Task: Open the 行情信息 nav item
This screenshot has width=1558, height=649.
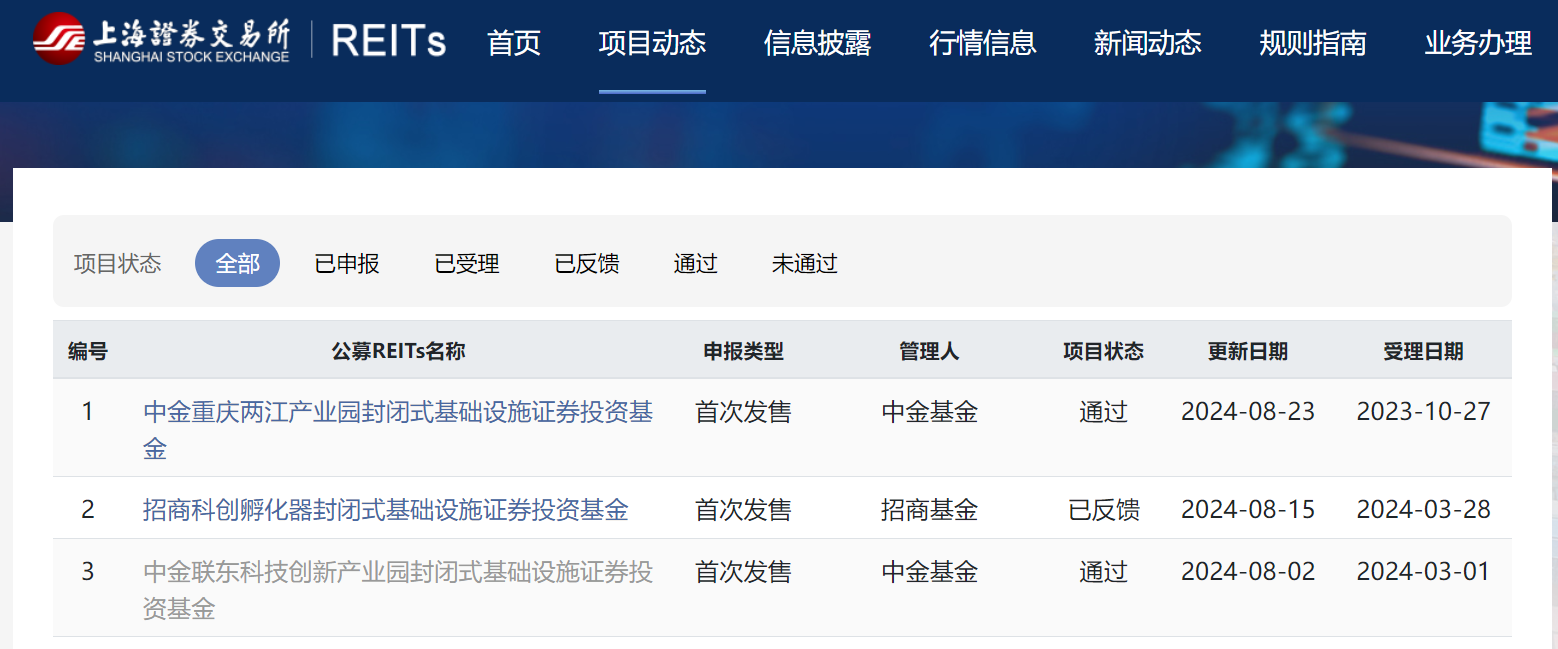Action: pyautogui.click(x=983, y=43)
